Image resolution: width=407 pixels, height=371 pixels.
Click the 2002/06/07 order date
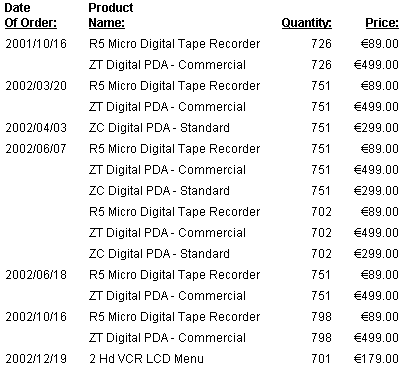point(36,149)
